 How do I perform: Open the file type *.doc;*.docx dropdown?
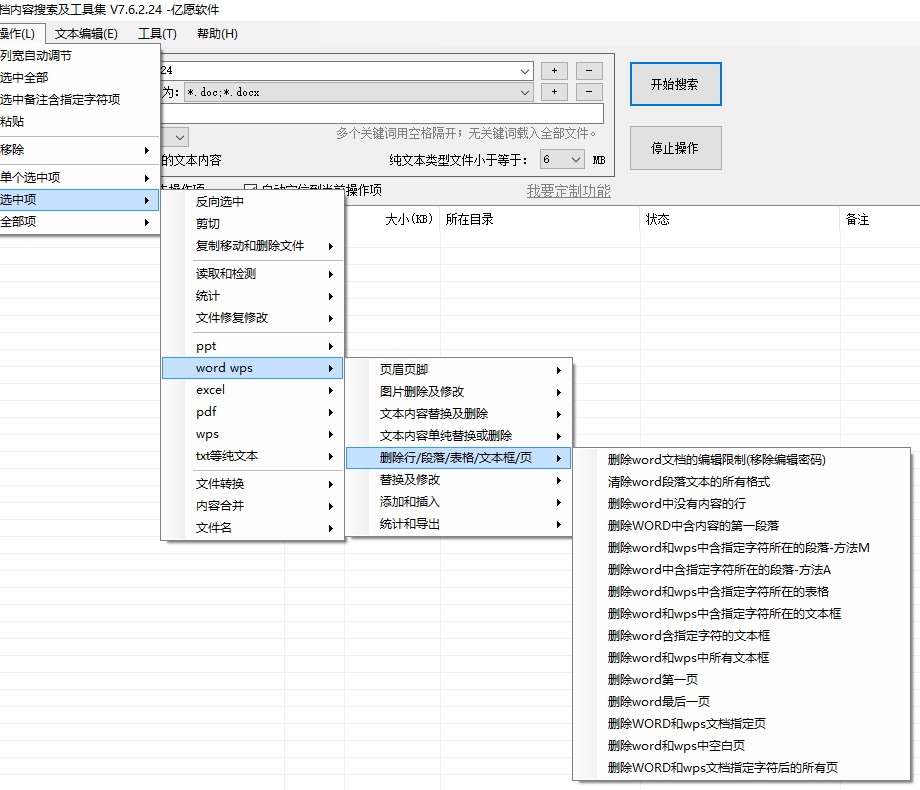coord(525,92)
